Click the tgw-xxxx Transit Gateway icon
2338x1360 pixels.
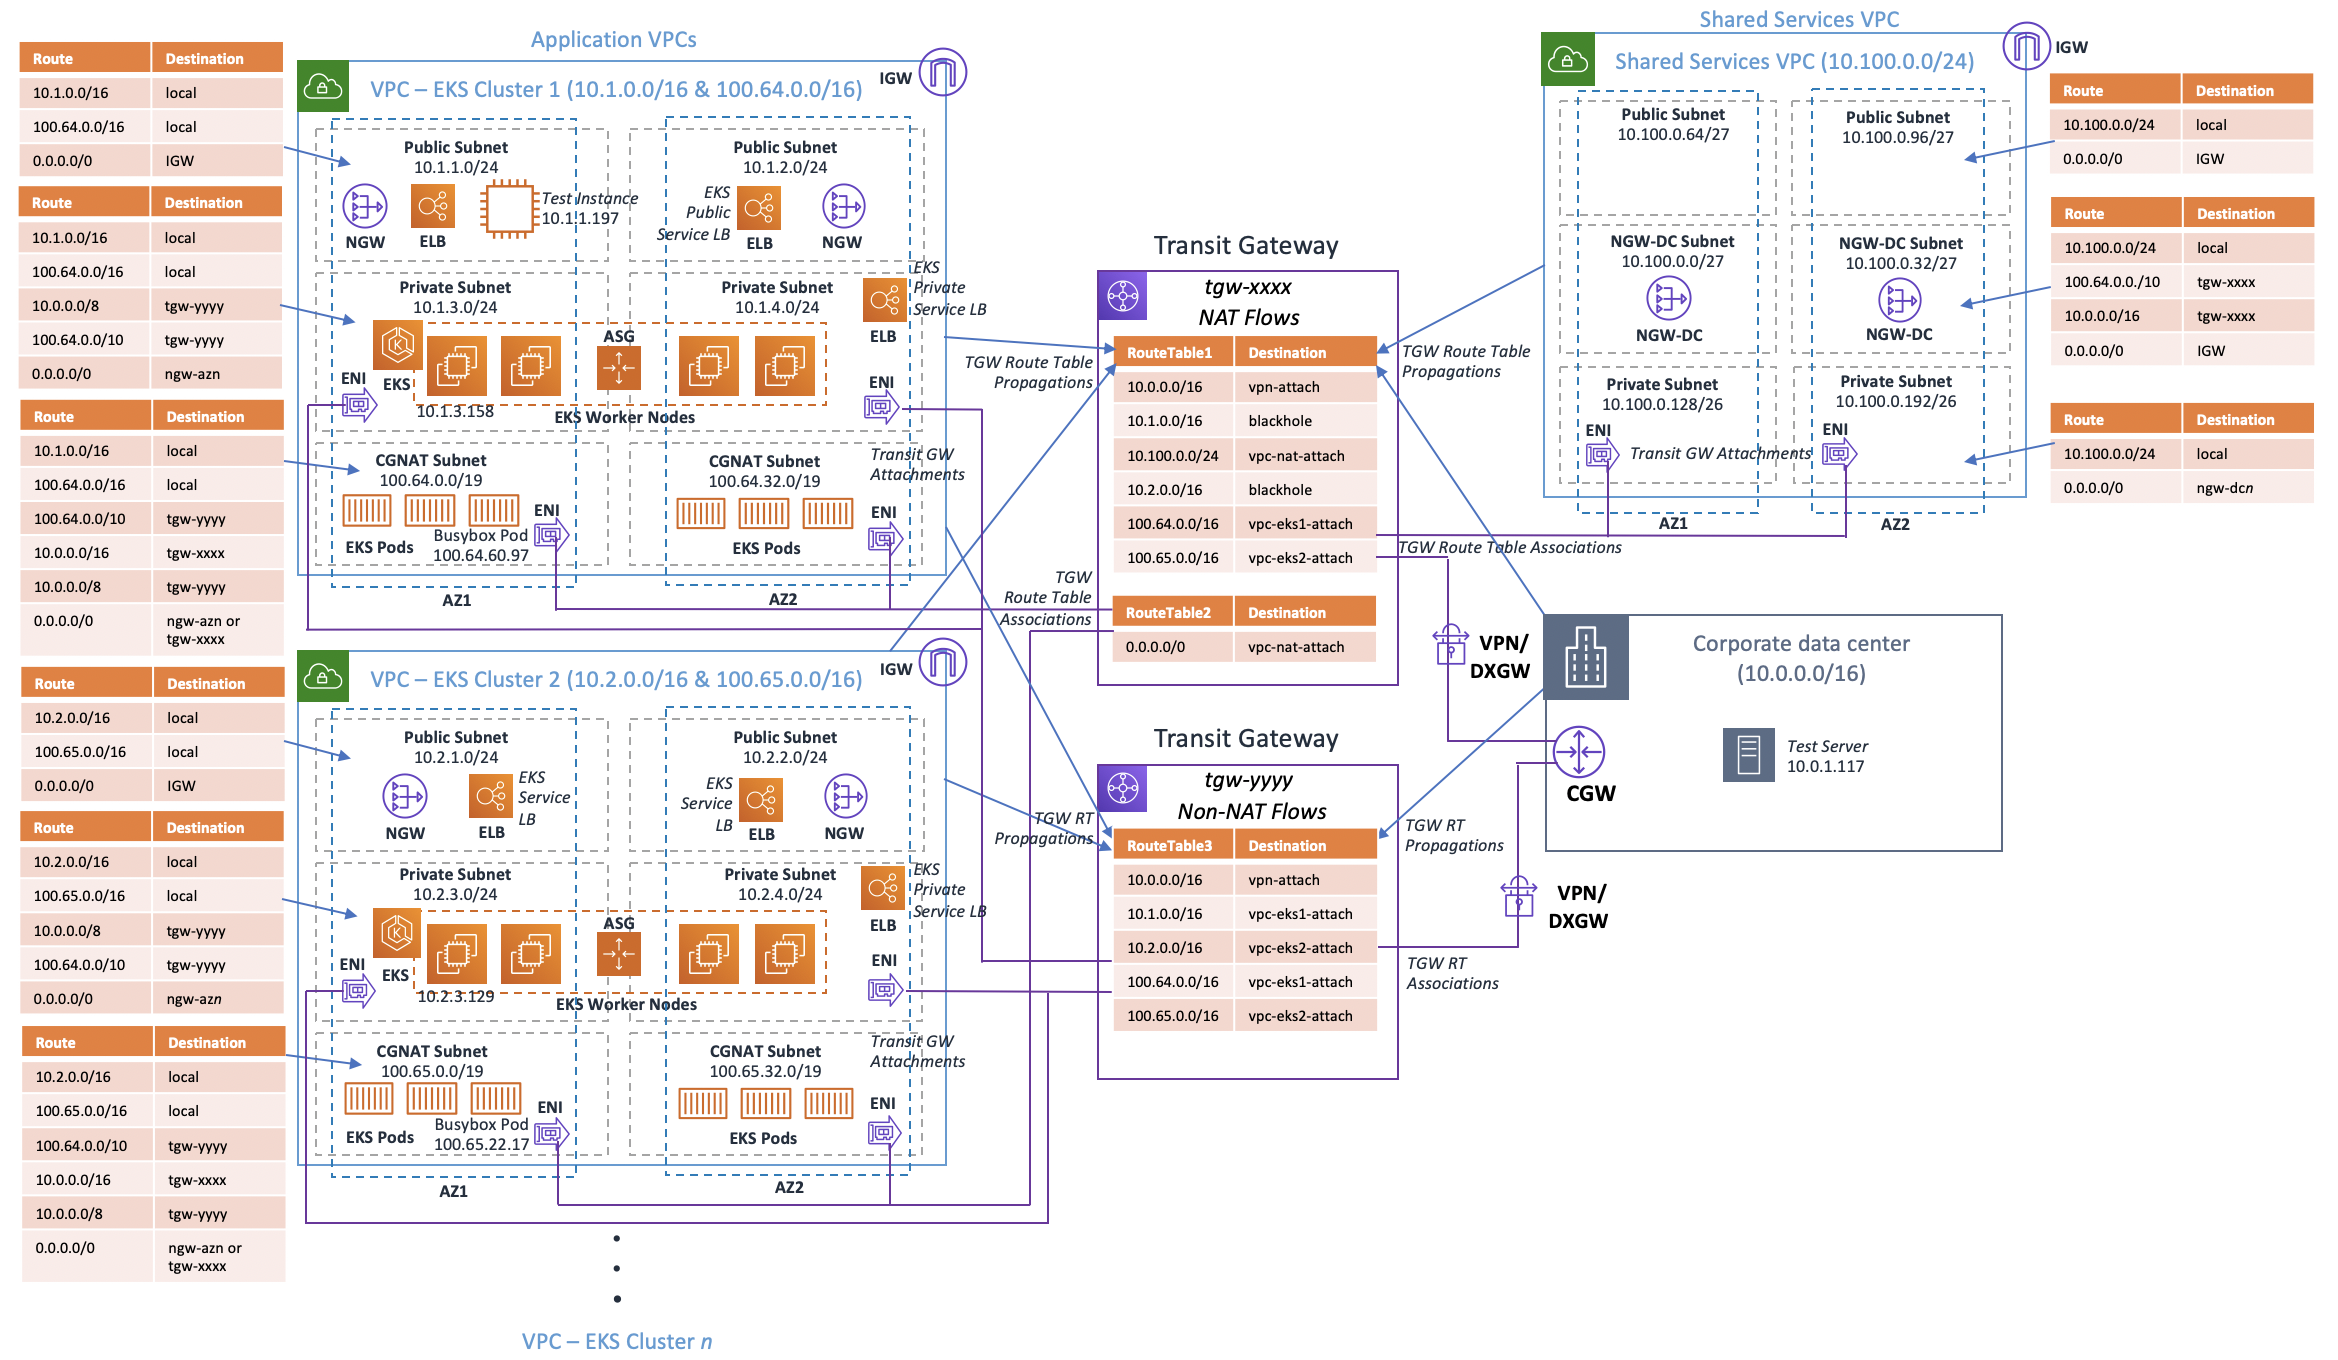(1123, 296)
